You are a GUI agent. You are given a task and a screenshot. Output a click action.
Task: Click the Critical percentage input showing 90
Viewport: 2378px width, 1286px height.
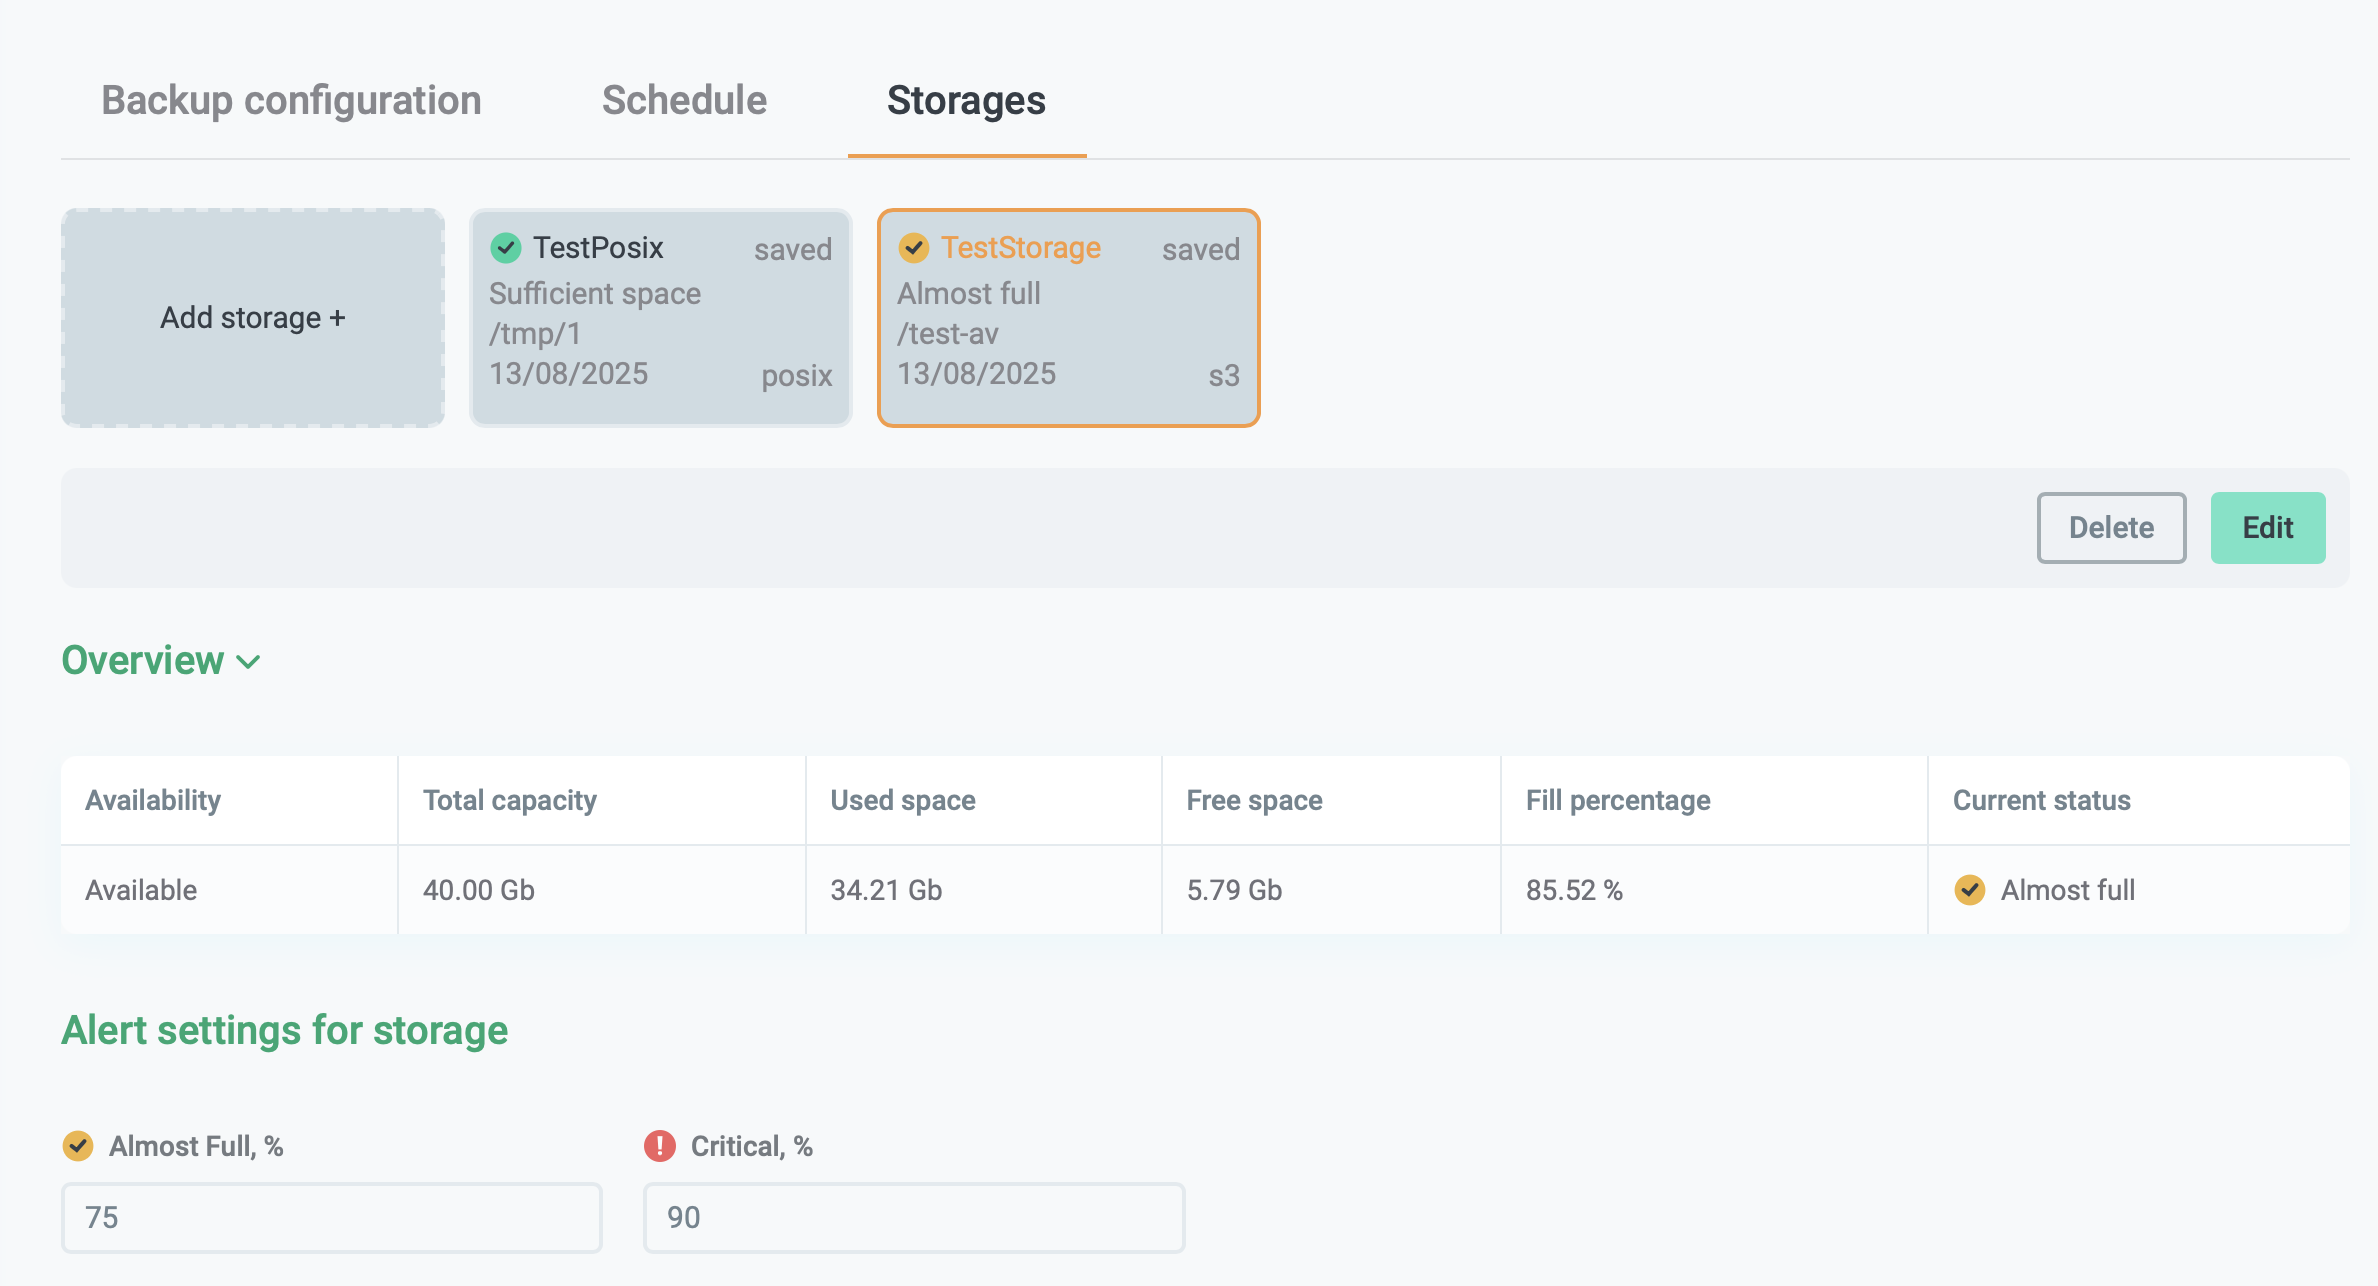913,1217
